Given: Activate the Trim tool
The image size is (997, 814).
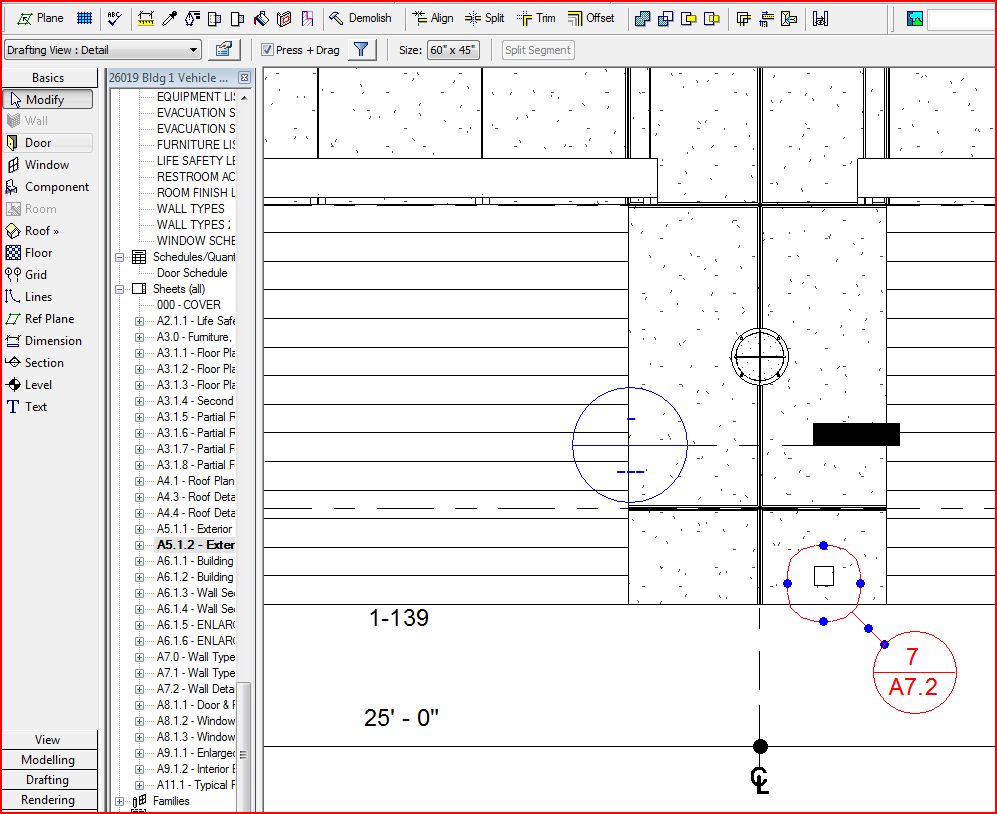Looking at the screenshot, I should pyautogui.click(x=536, y=18).
